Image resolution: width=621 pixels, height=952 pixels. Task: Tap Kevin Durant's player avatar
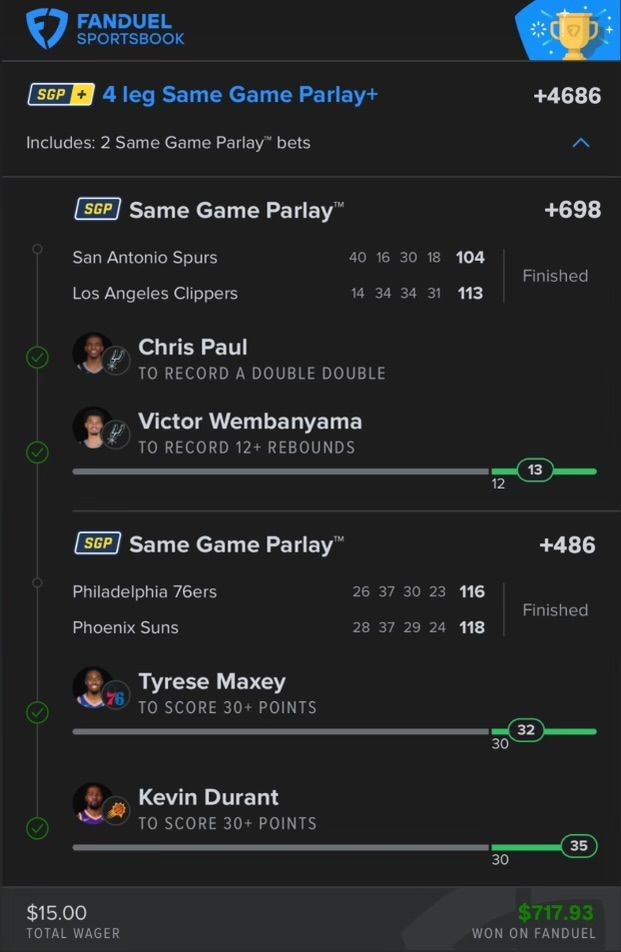[x=92, y=803]
